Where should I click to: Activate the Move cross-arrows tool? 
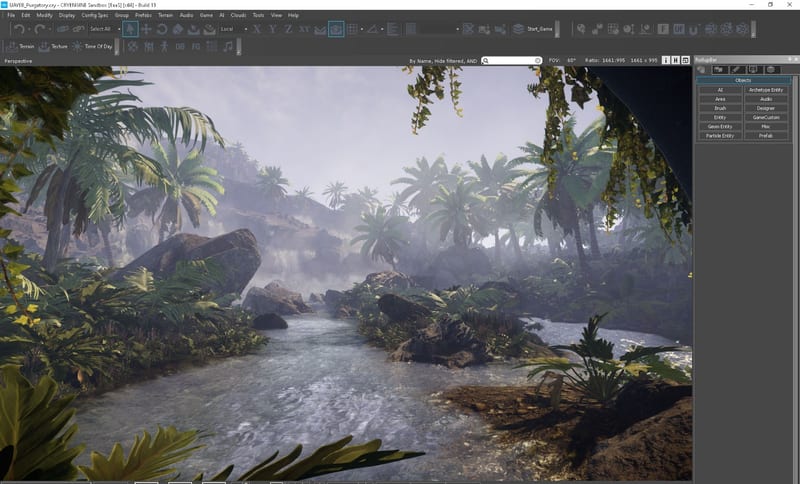(146, 29)
